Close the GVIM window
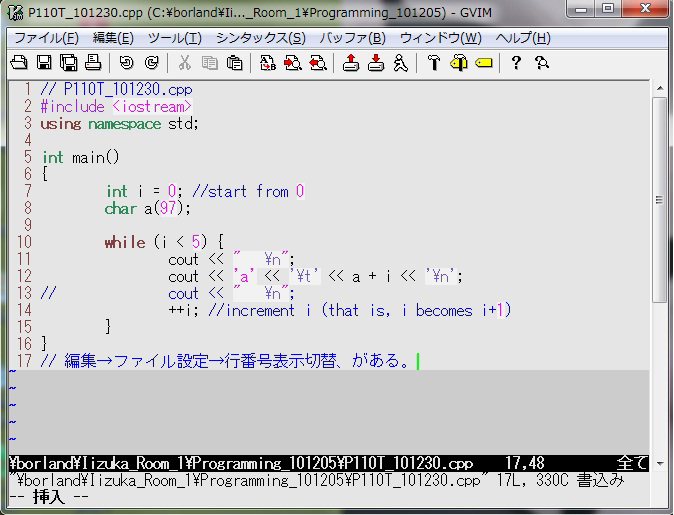Viewport: 674px width, 515px height. click(645, 8)
